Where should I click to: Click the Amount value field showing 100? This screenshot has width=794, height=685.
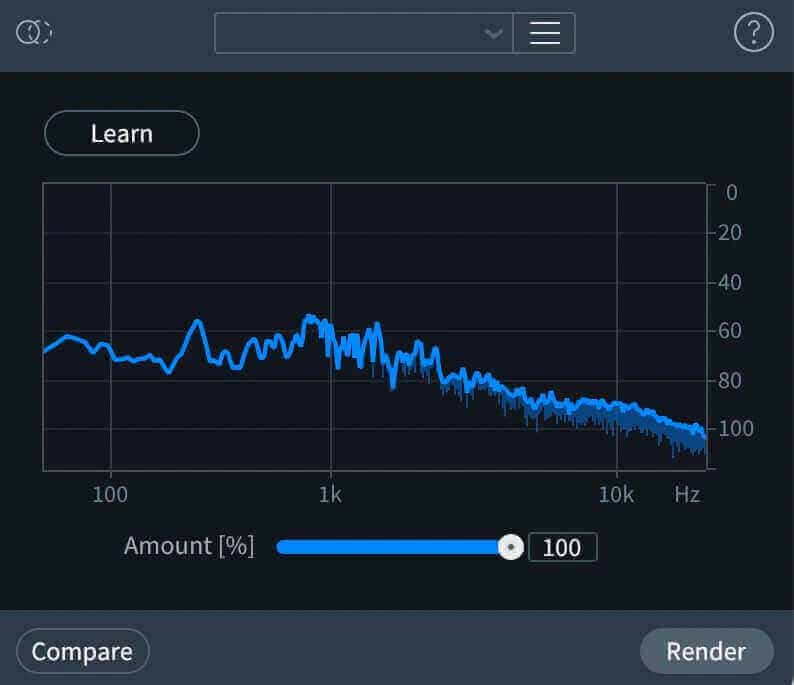click(x=563, y=547)
